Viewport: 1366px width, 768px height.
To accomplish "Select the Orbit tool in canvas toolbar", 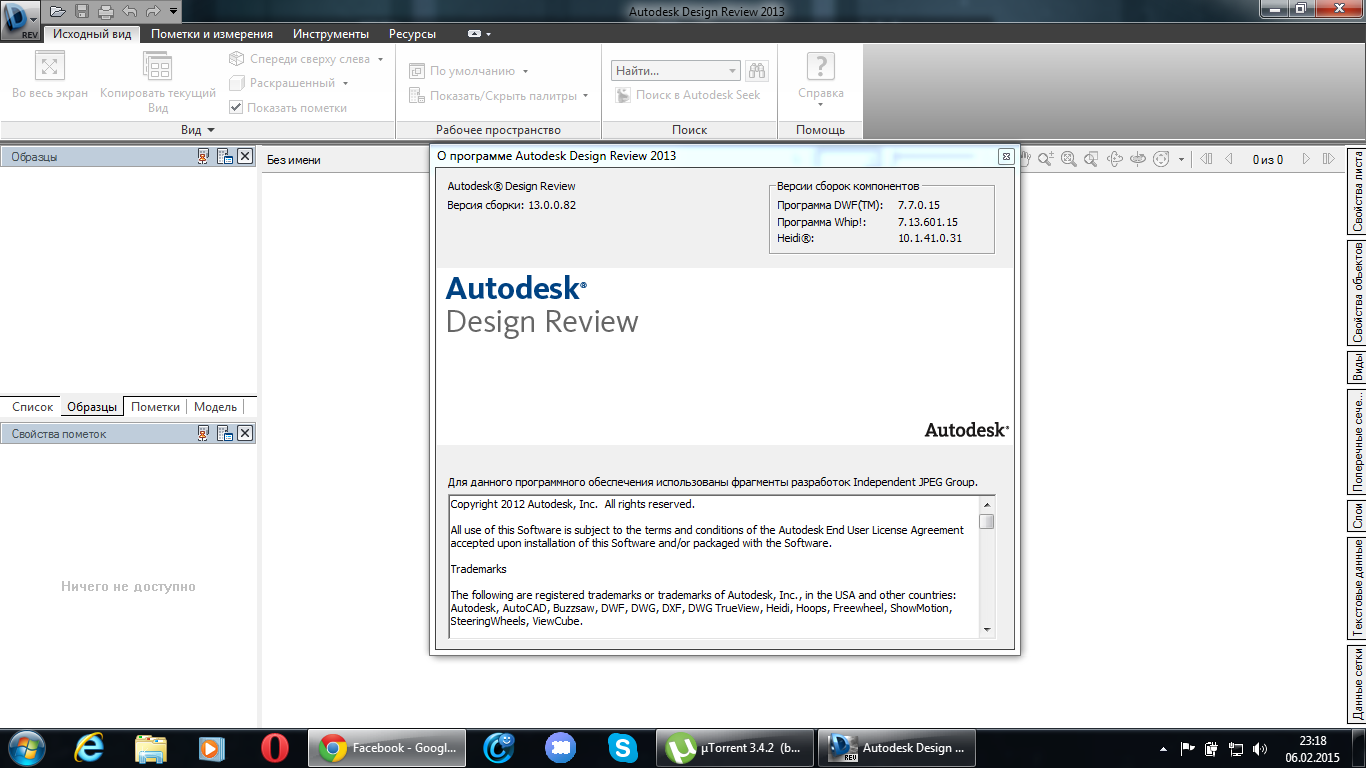I will [x=1115, y=158].
